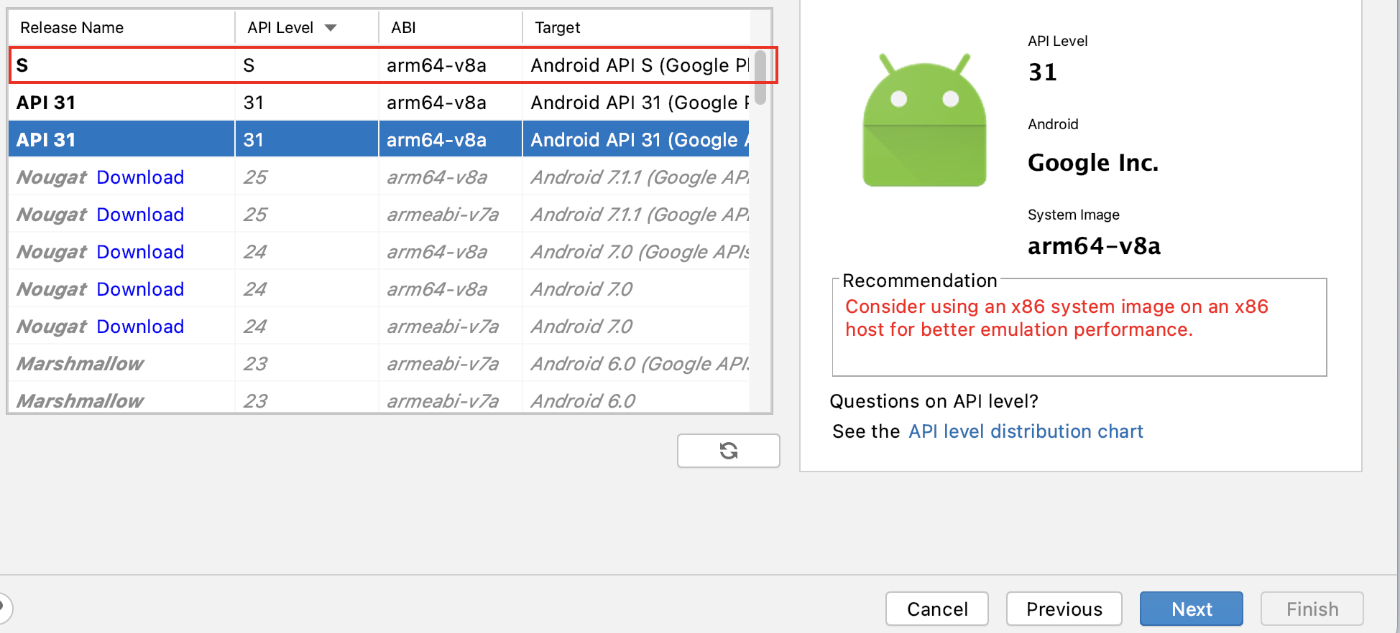Download Nougat arm64-v8a plain Android 7.0 image
The height and width of the screenshot is (633, 1400).
point(140,289)
